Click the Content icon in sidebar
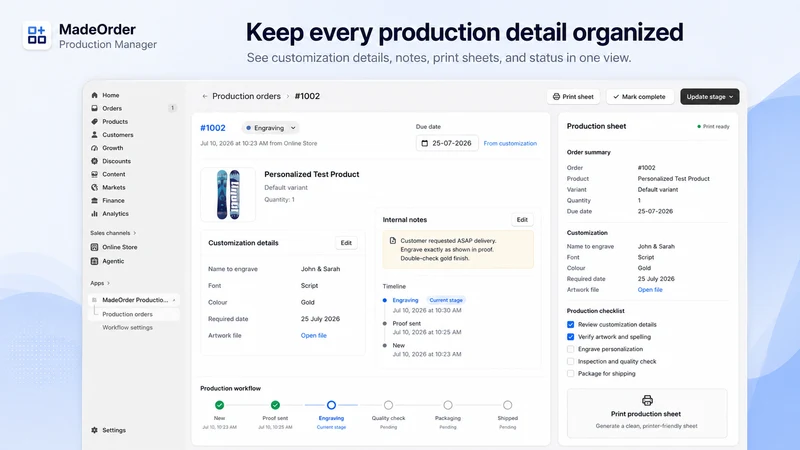The width and height of the screenshot is (800, 450). [x=94, y=174]
